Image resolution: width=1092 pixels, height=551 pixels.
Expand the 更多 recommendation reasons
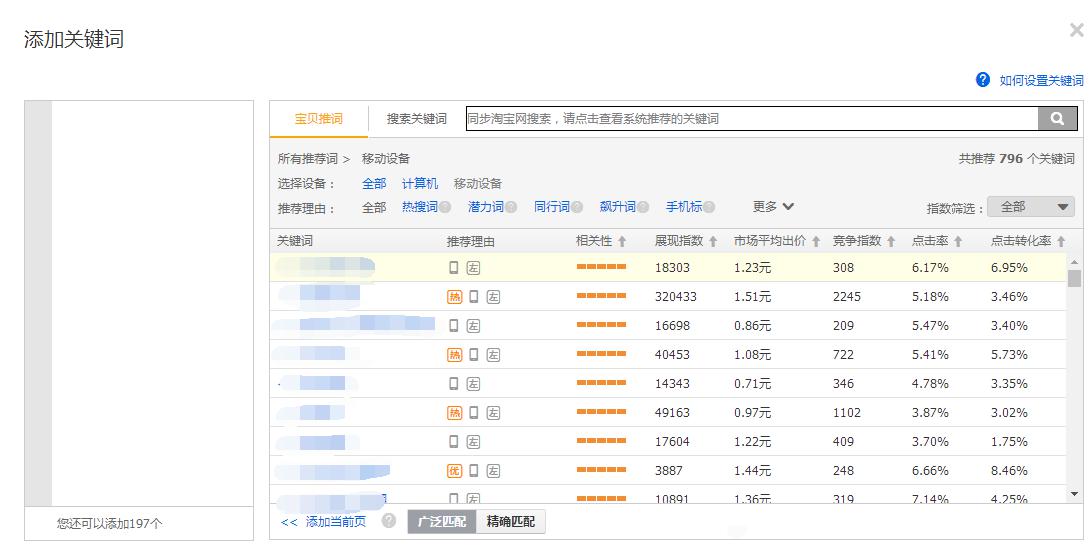coord(773,207)
